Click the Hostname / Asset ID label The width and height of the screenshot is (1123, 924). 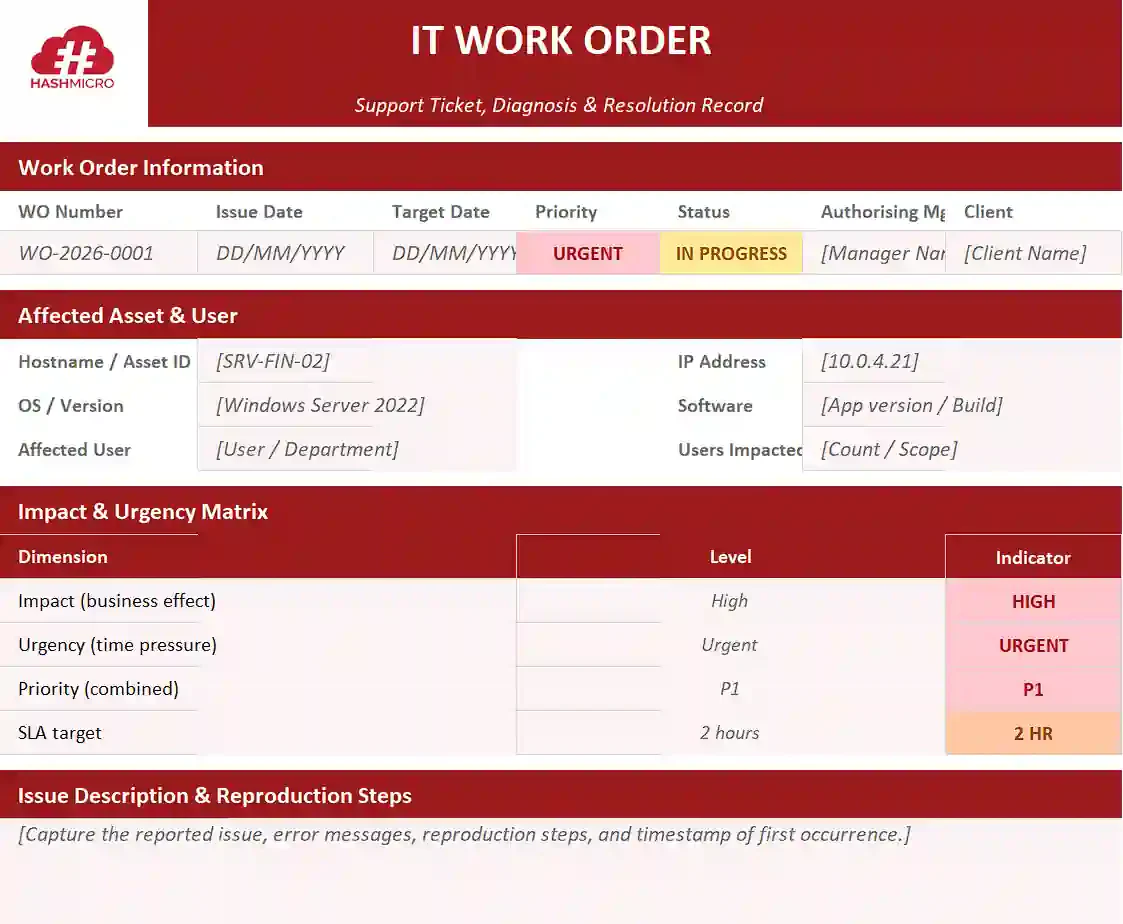pos(105,362)
